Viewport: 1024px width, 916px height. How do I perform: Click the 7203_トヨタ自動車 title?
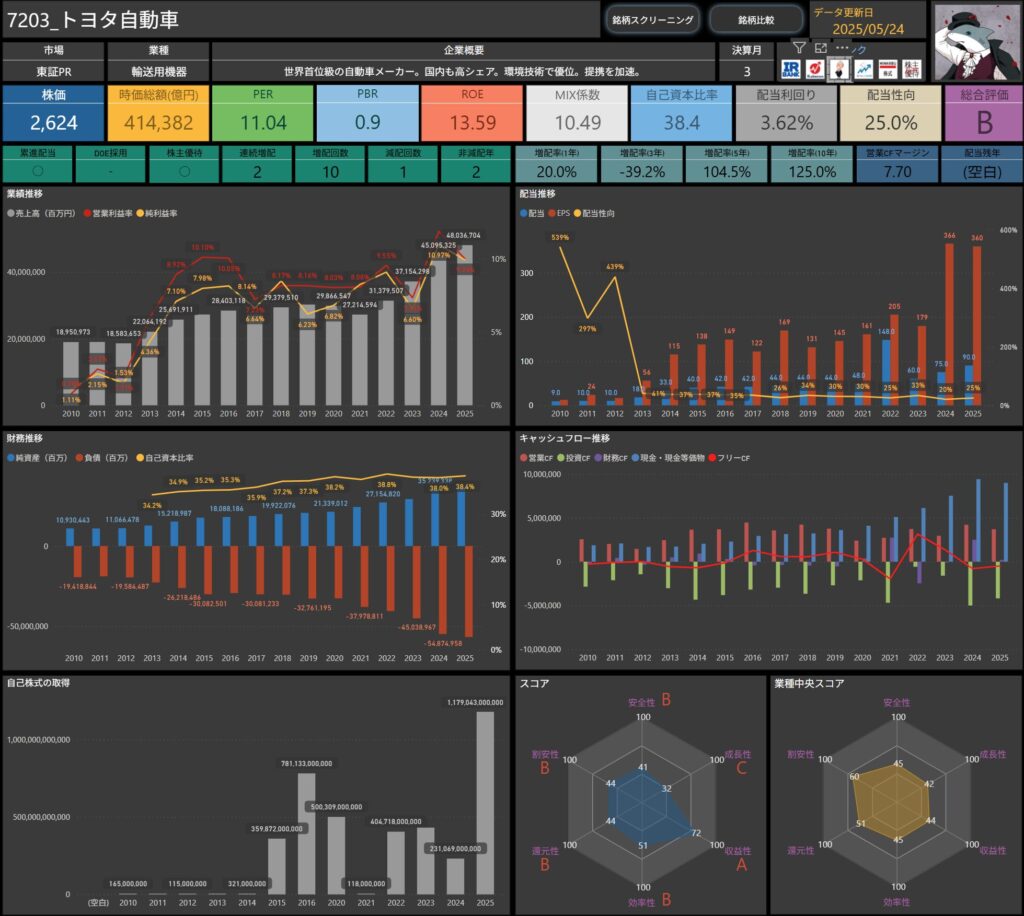point(93,20)
